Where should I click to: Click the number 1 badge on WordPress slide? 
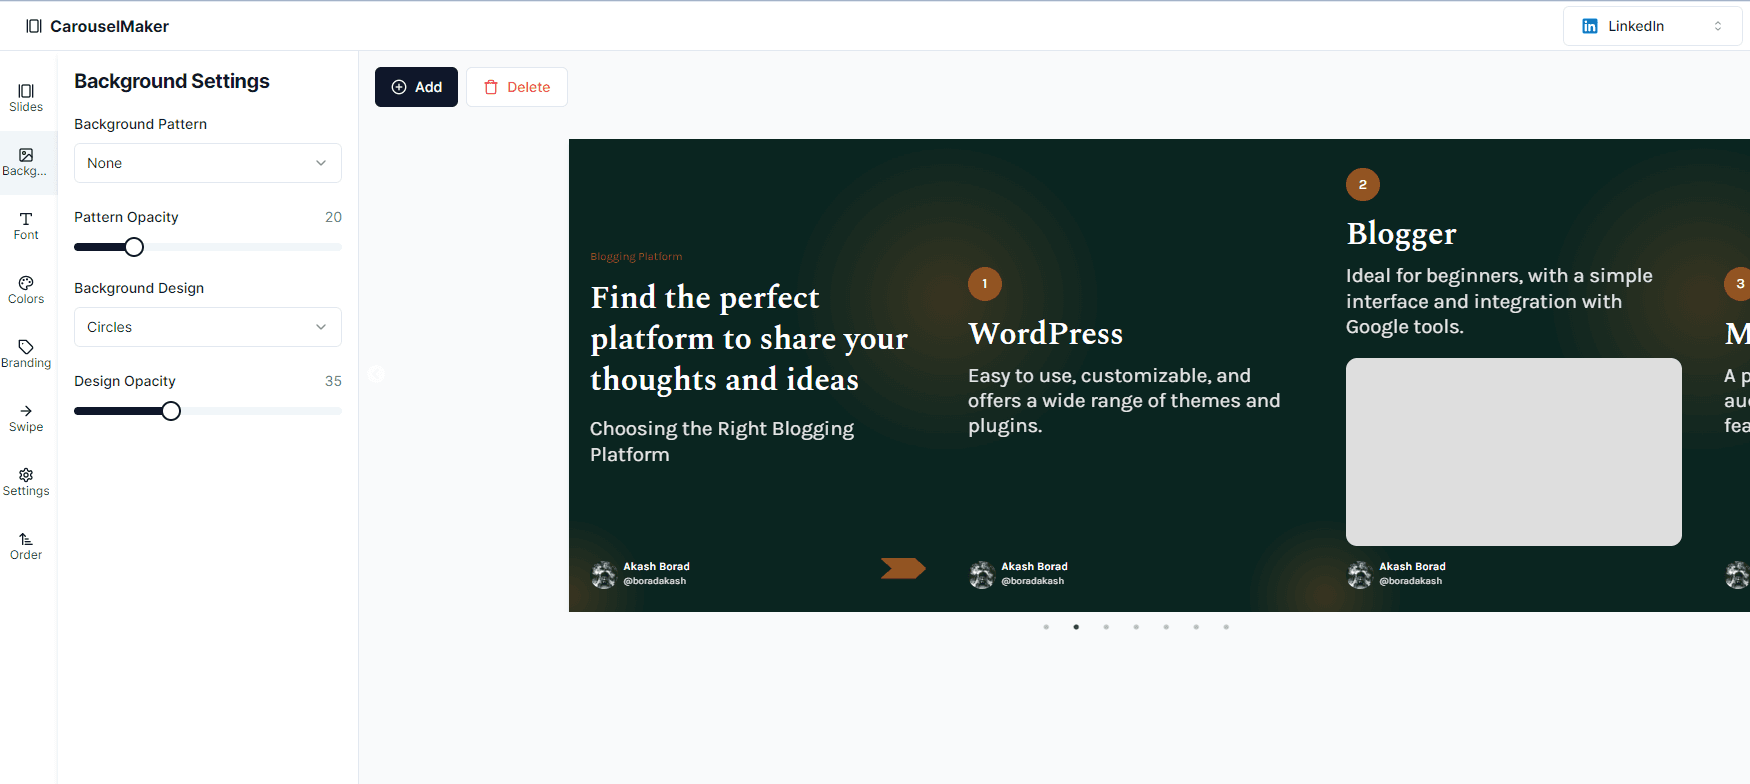tap(985, 284)
